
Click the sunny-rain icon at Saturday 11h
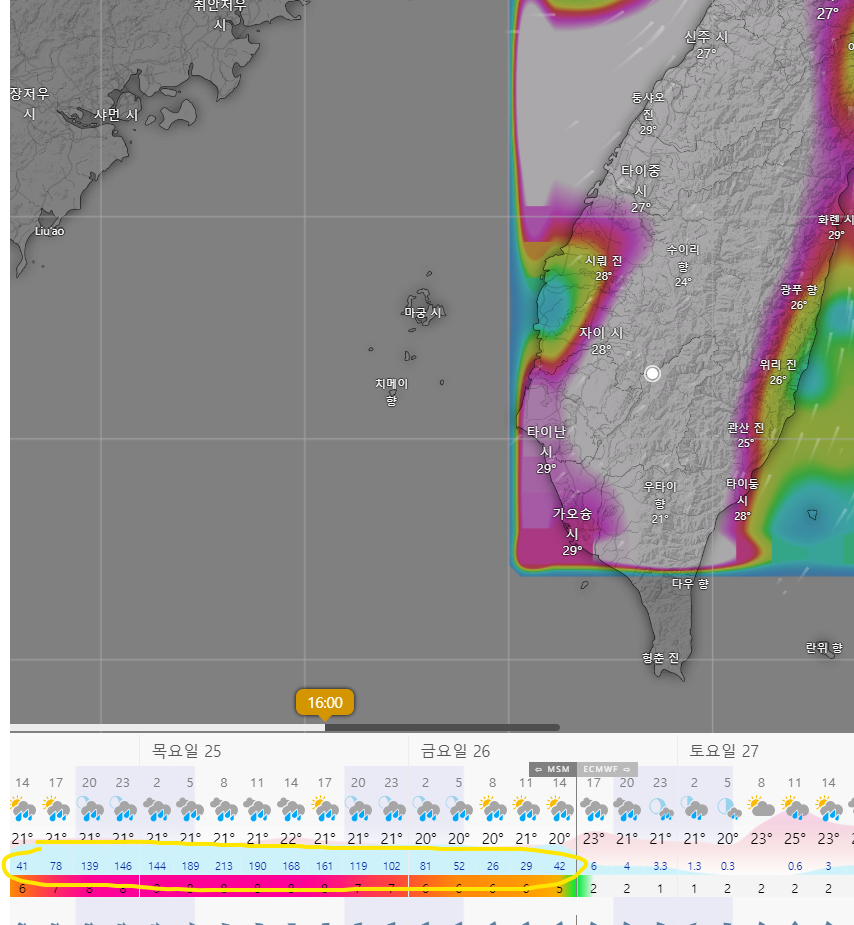[x=795, y=809]
